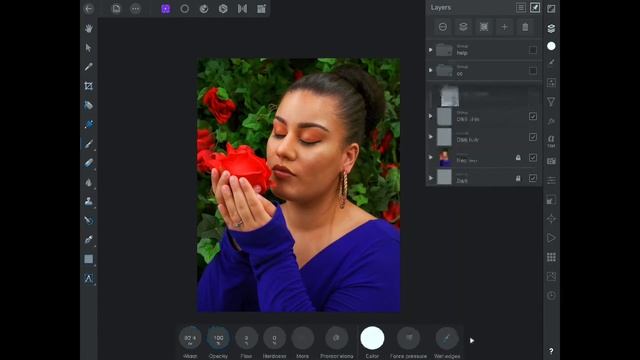
Task: Delete layer with trash button
Action: (525, 27)
